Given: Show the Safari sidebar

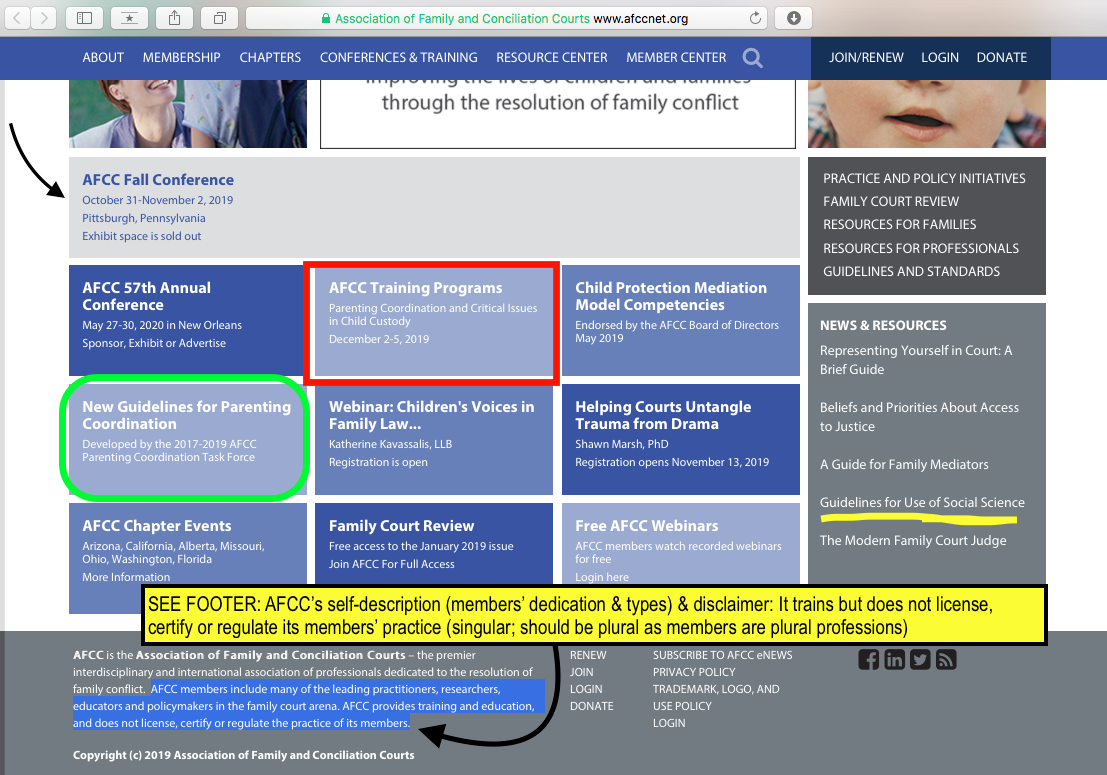Looking at the screenshot, I should click(x=84, y=18).
